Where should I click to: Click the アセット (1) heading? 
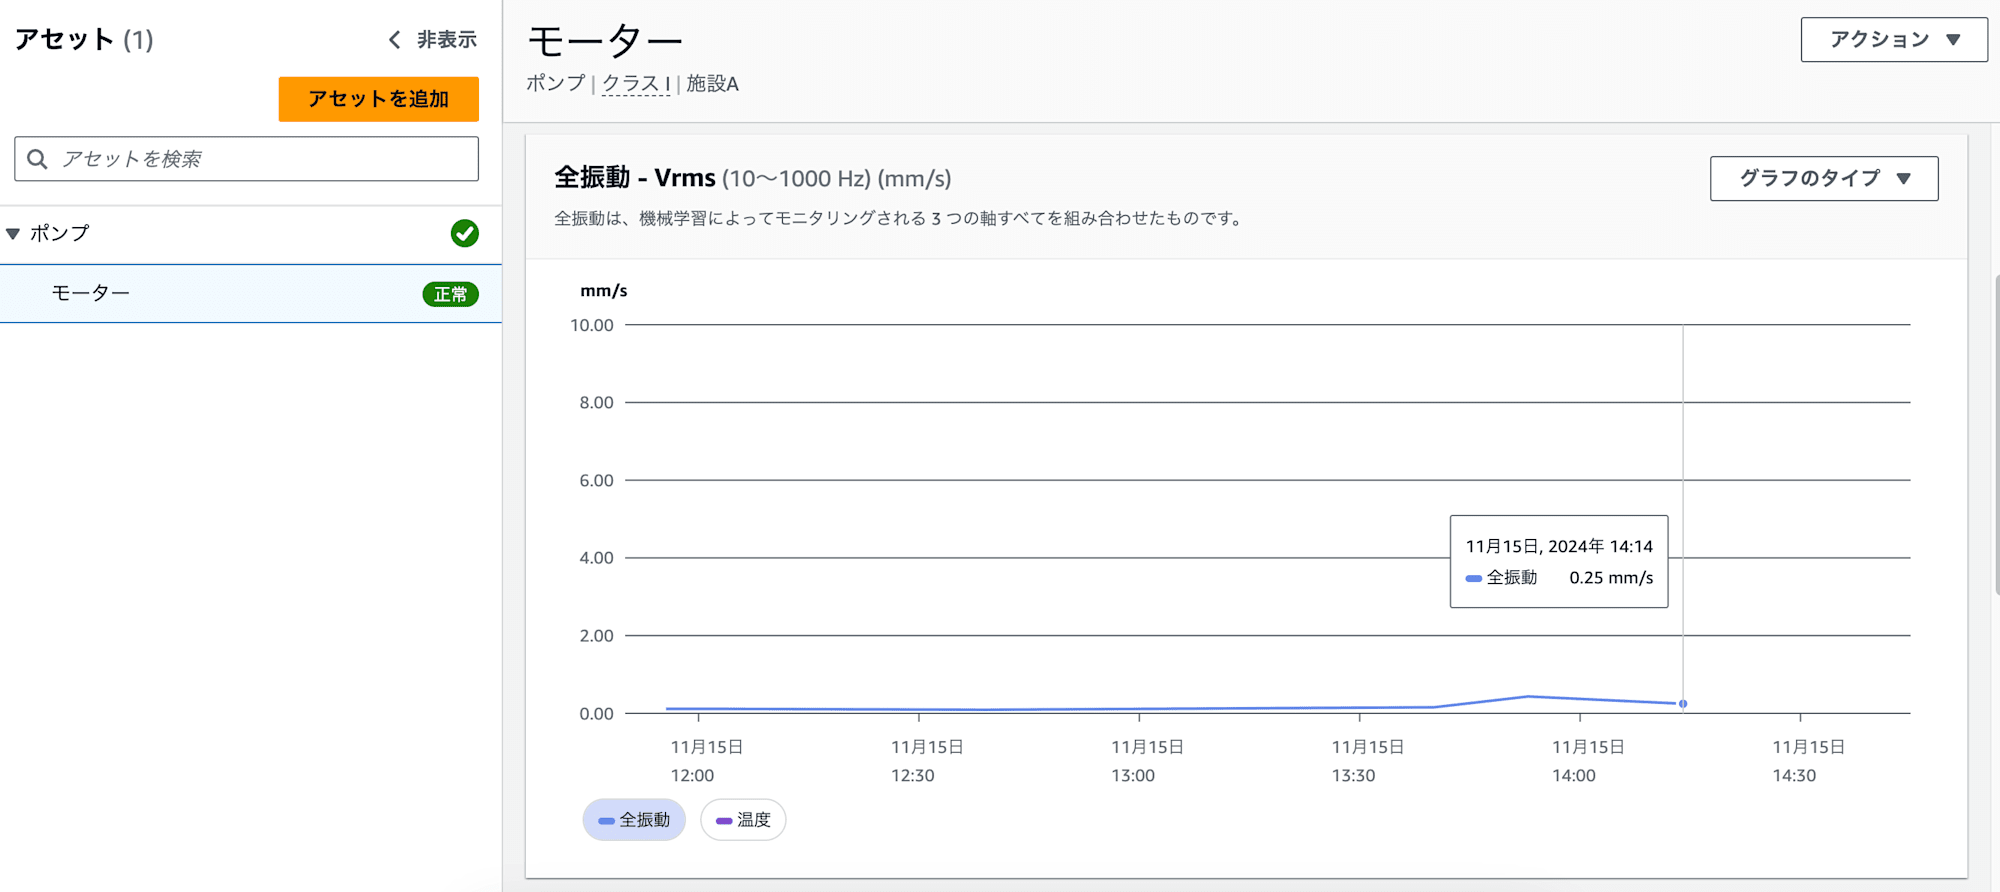(84, 40)
